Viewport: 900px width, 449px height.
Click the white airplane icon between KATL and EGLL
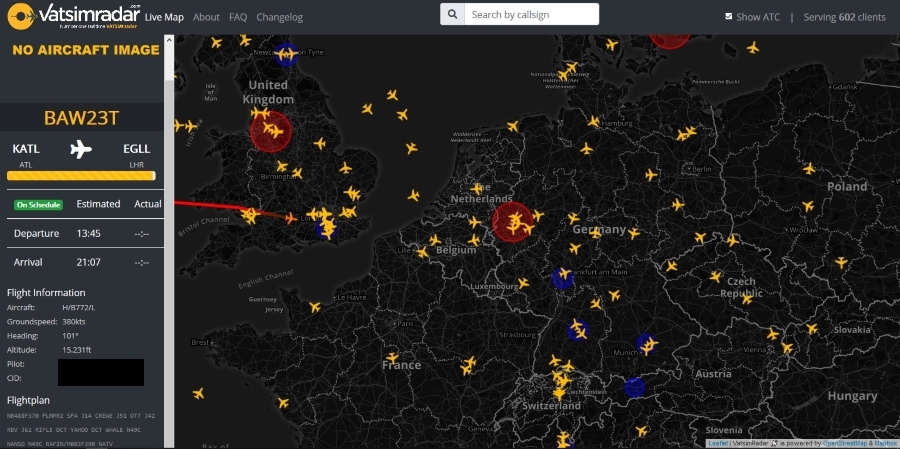(x=81, y=150)
